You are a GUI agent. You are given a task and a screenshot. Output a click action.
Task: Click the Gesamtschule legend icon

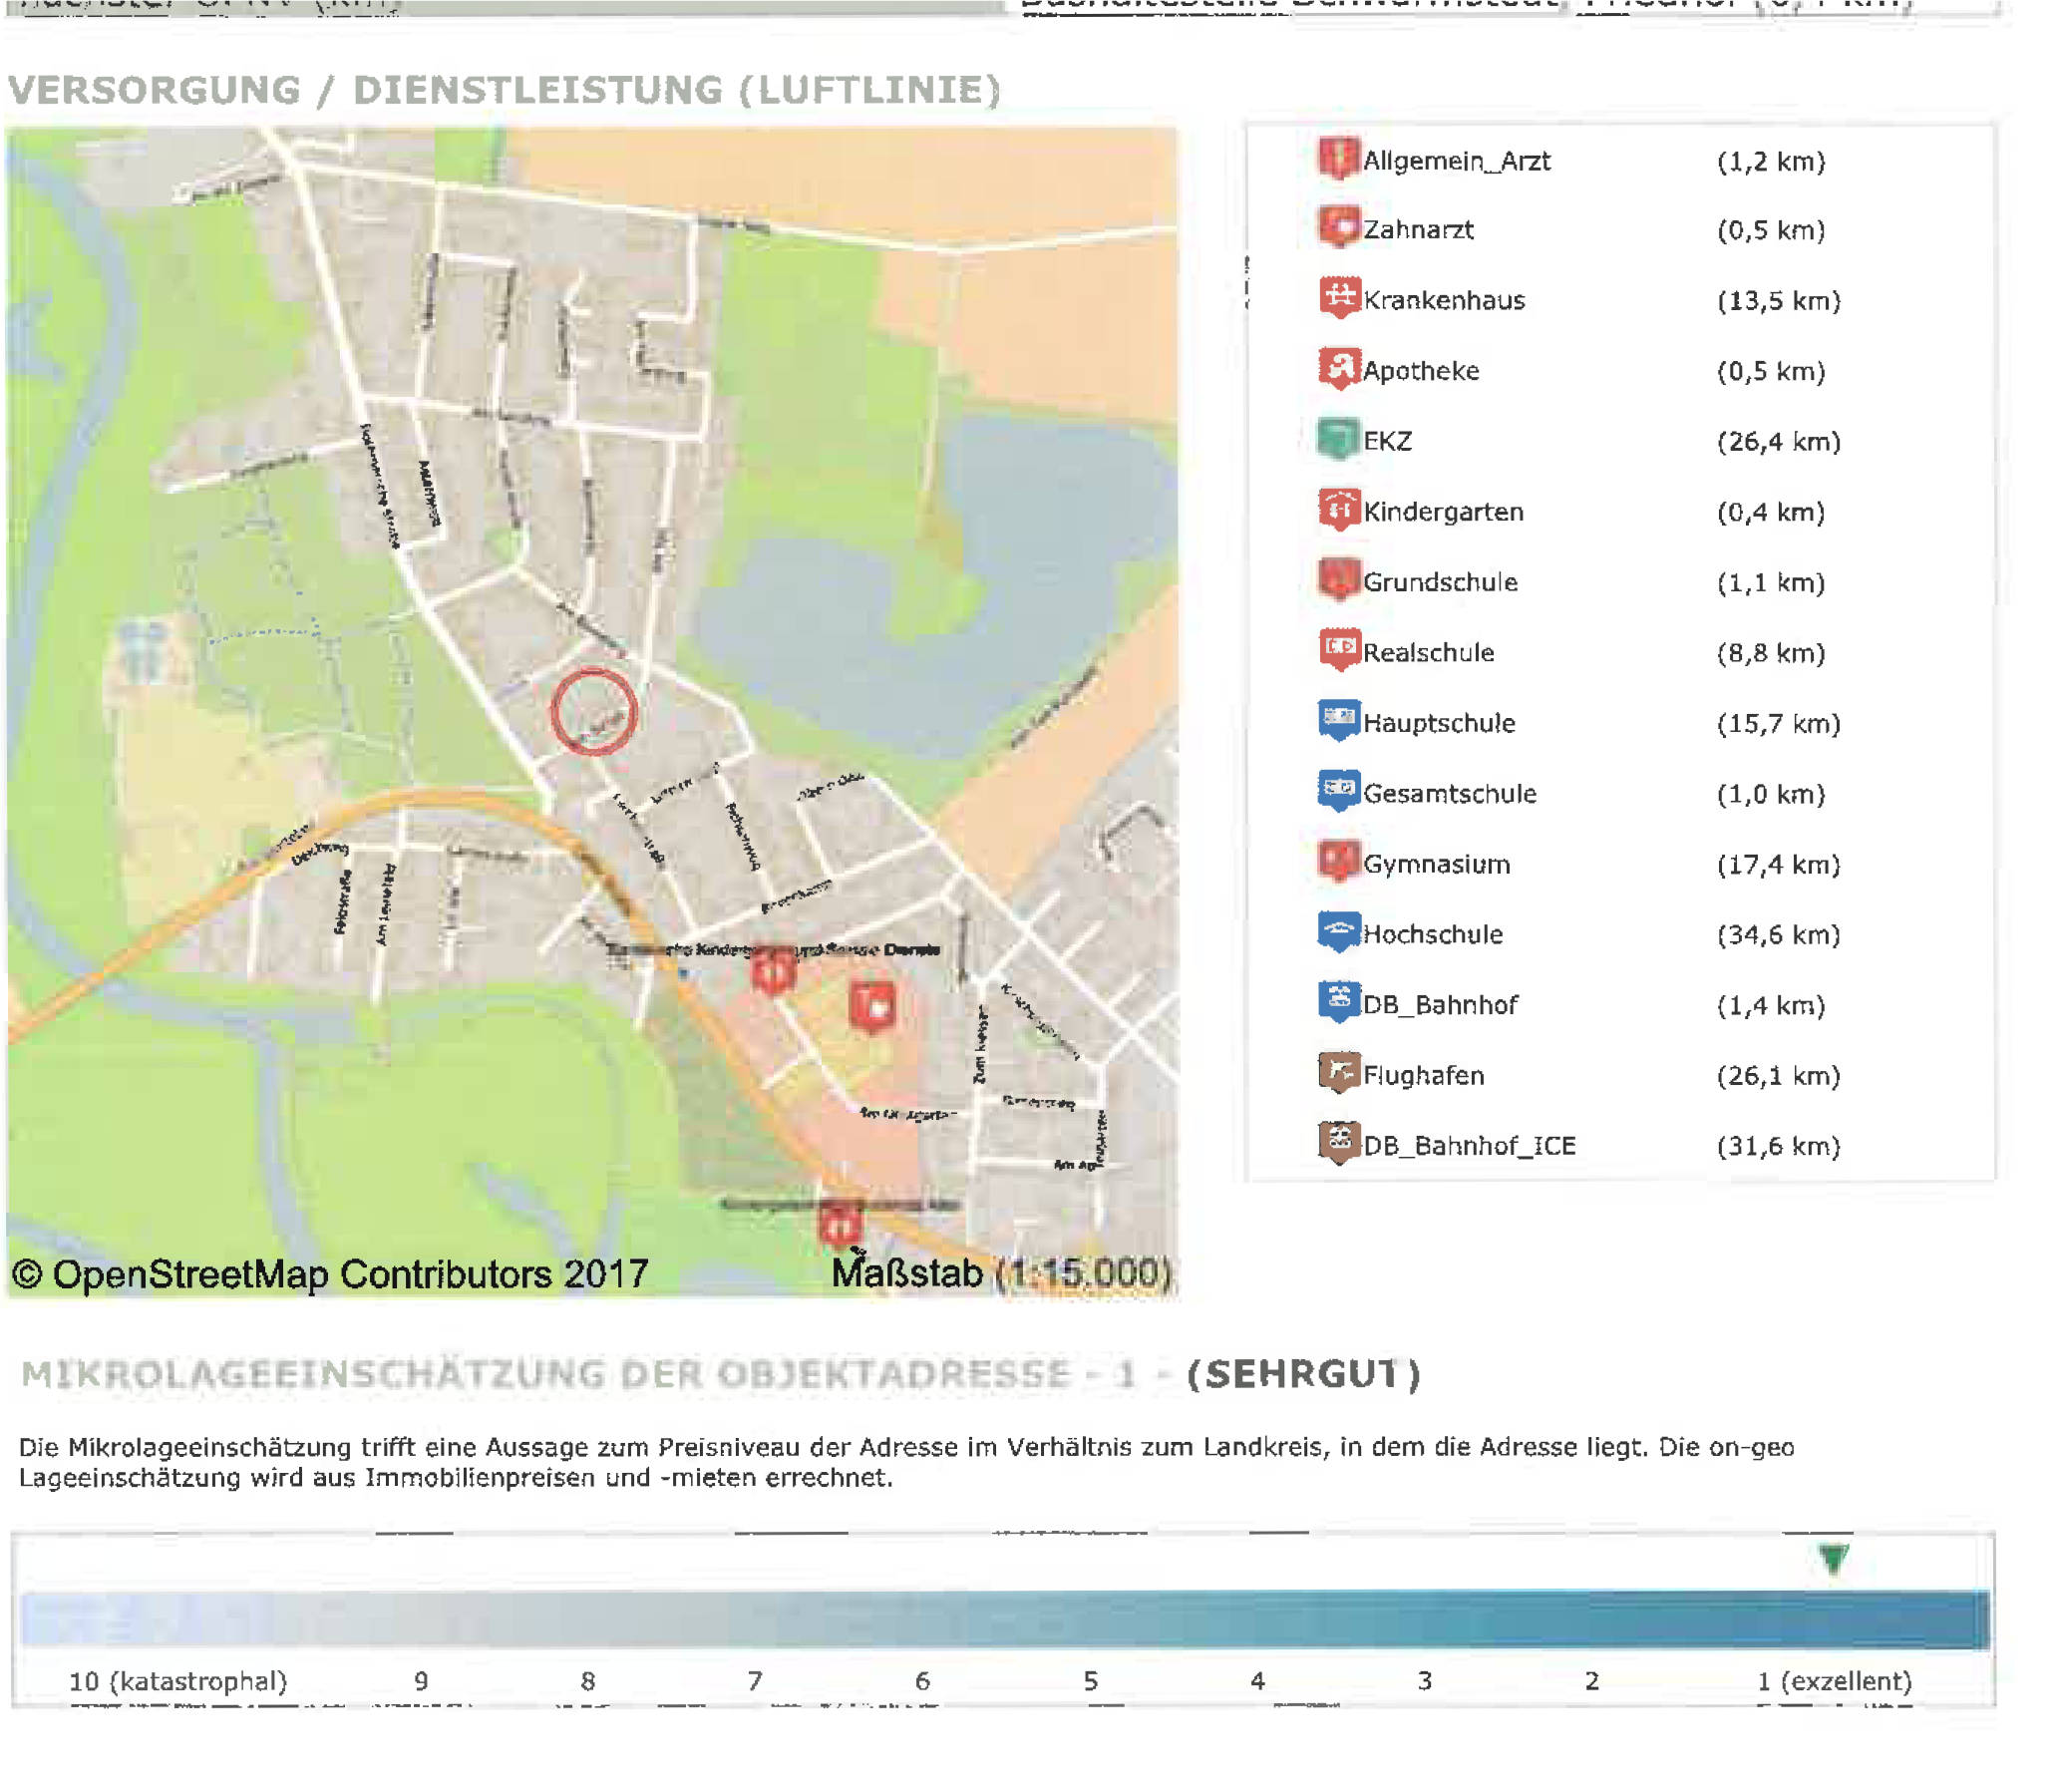(1338, 791)
